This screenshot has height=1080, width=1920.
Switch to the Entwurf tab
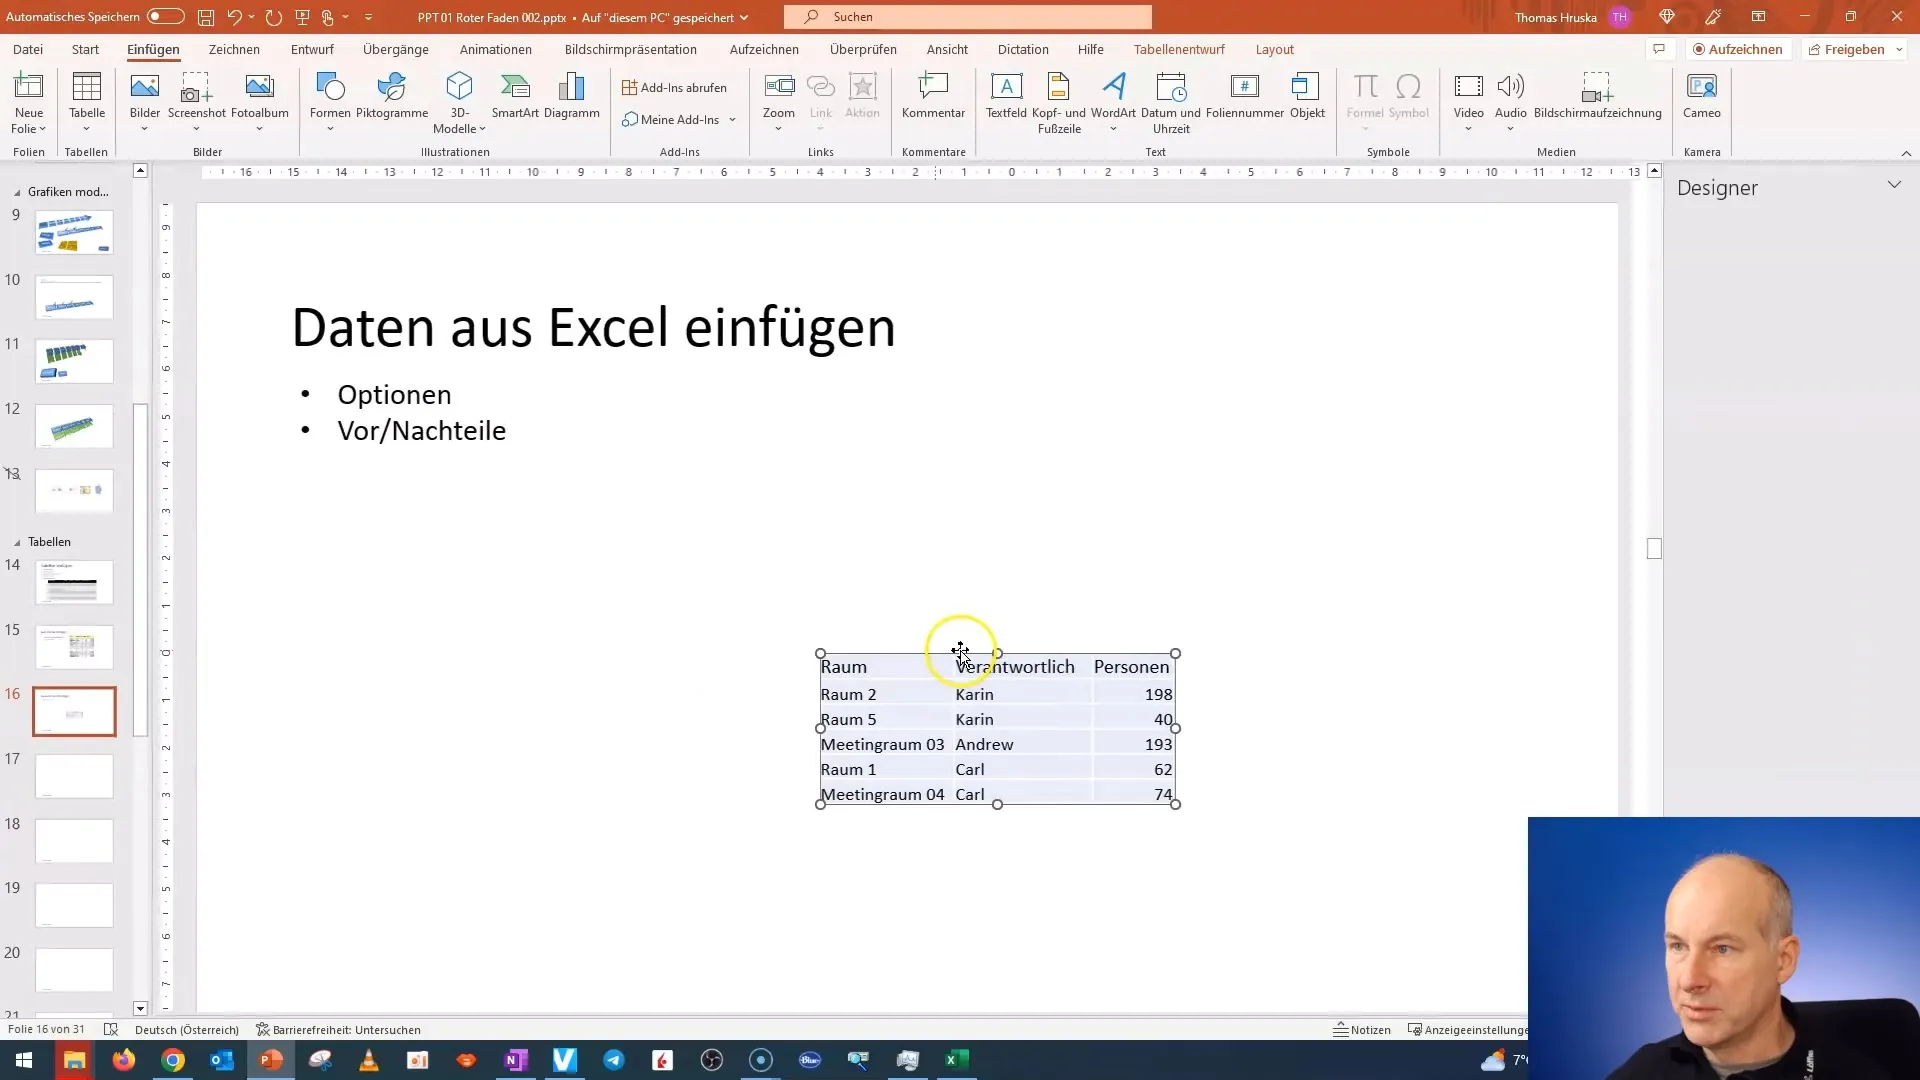point(312,49)
